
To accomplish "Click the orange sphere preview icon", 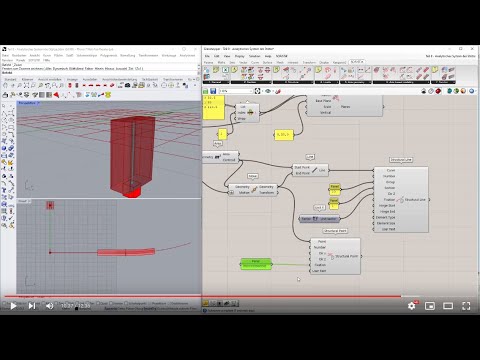I will 464,91.
